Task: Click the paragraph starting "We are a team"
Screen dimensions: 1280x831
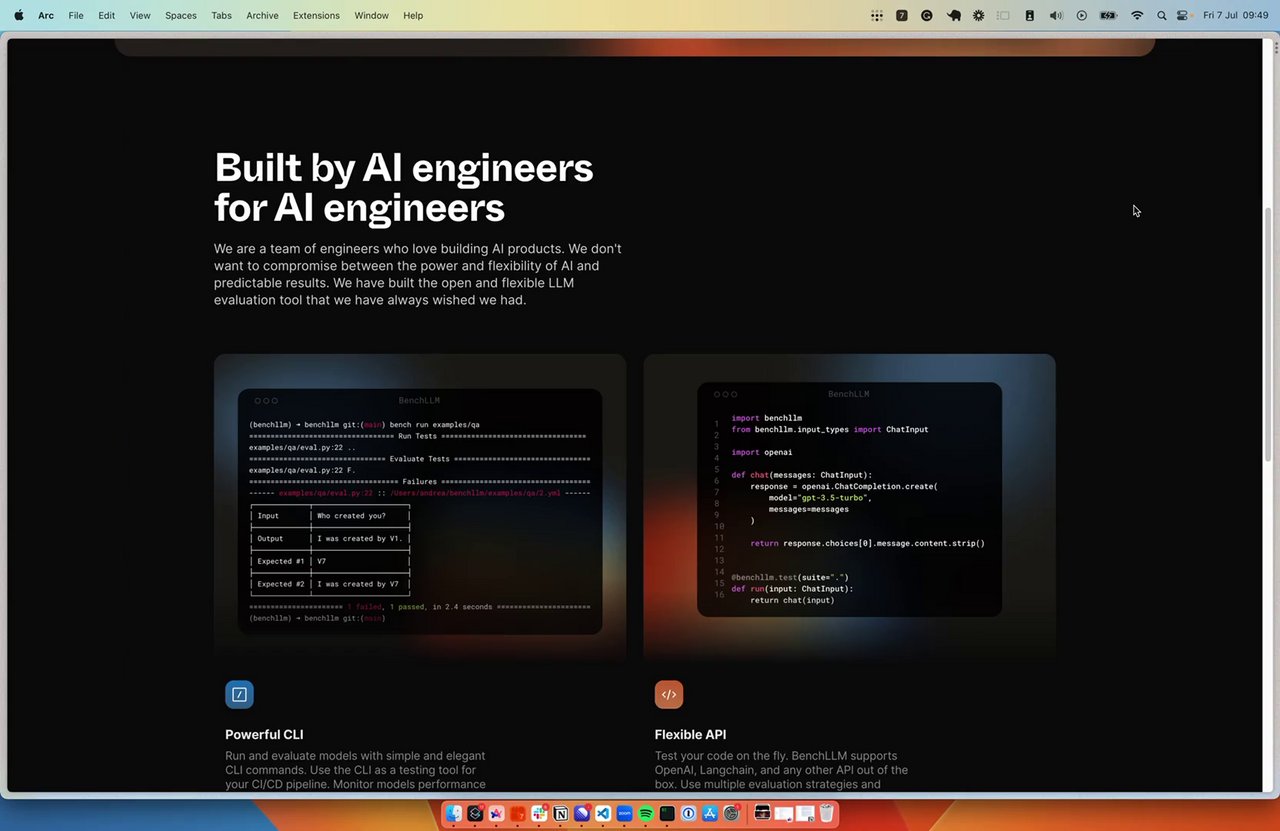Action: point(418,274)
